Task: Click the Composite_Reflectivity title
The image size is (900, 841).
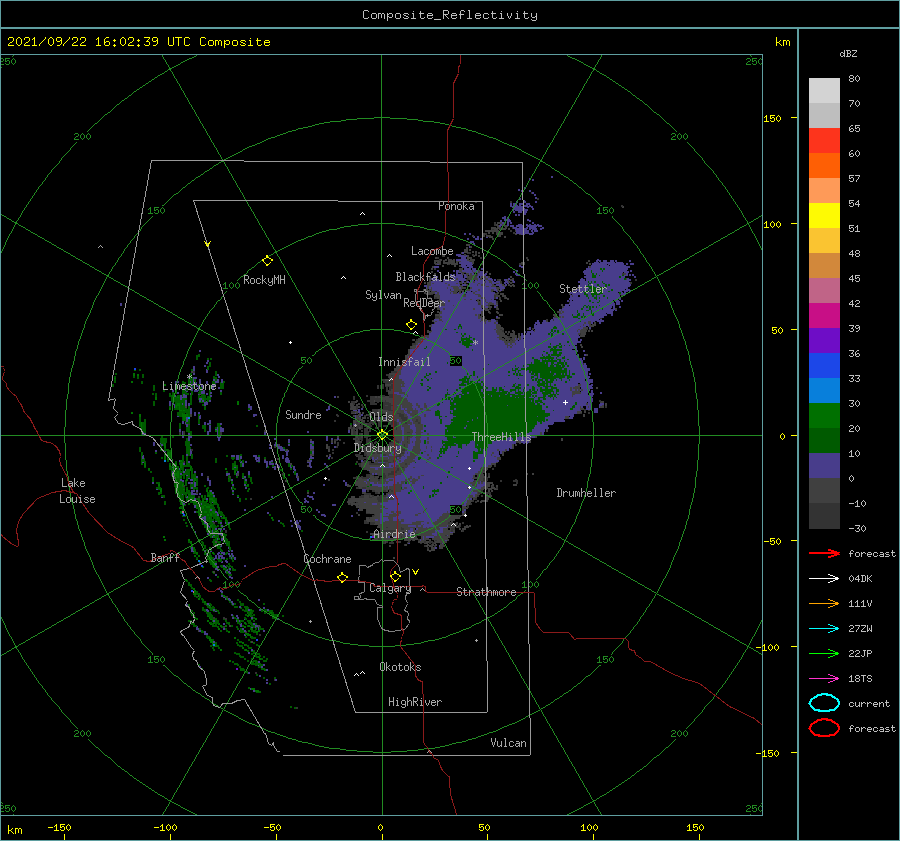Action: click(450, 15)
